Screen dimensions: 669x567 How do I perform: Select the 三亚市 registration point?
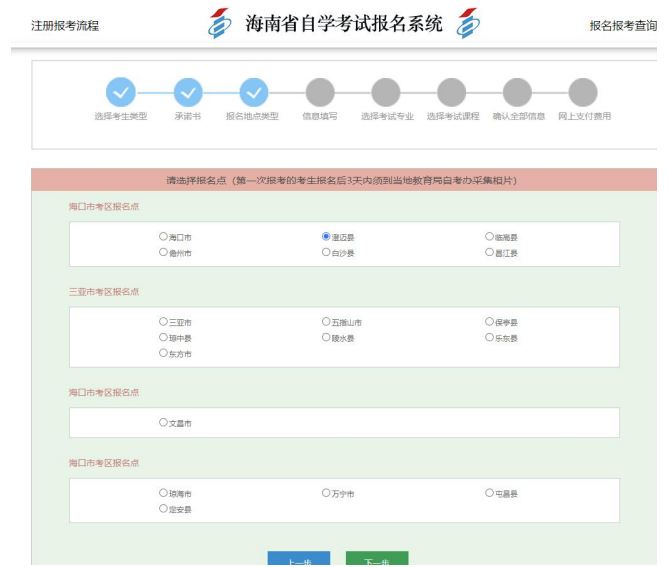tap(163, 322)
